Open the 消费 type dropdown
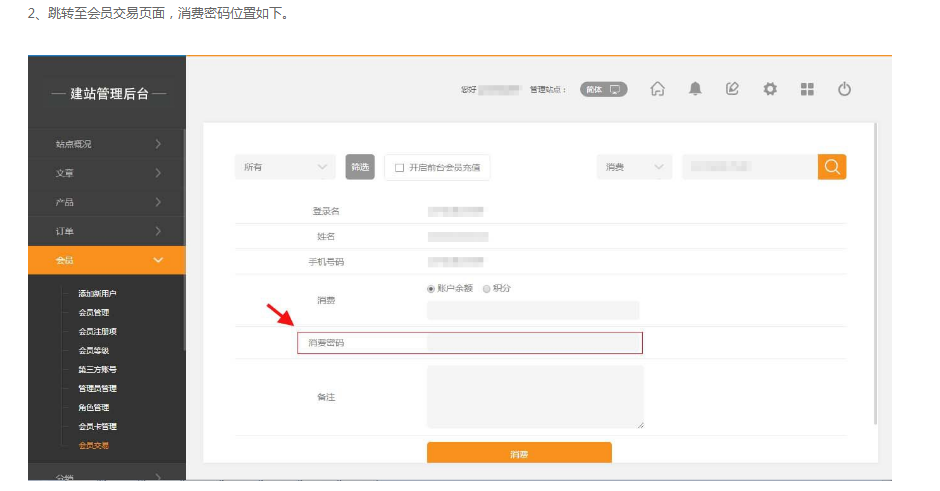 [x=634, y=167]
